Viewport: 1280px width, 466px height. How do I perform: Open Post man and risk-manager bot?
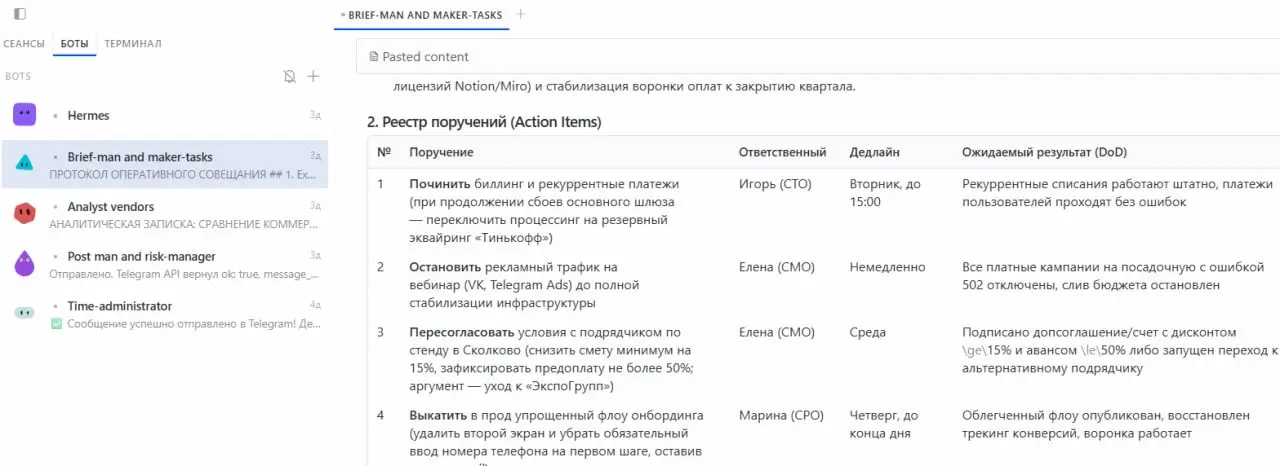coord(164,264)
